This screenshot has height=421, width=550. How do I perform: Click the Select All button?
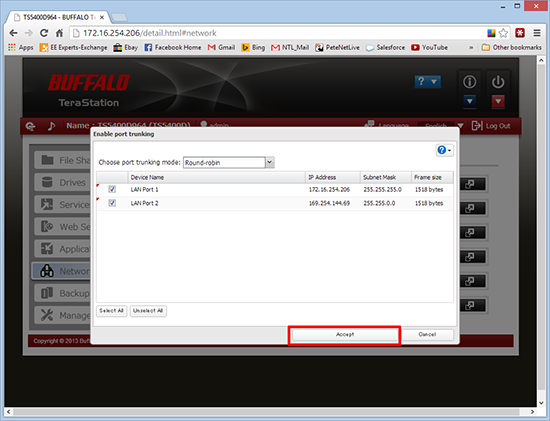(x=111, y=311)
